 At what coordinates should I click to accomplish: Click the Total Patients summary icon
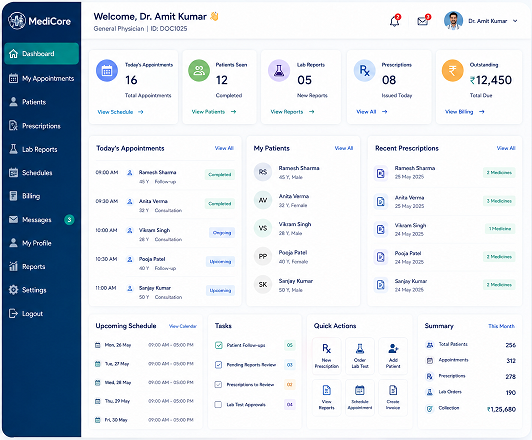click(x=430, y=345)
